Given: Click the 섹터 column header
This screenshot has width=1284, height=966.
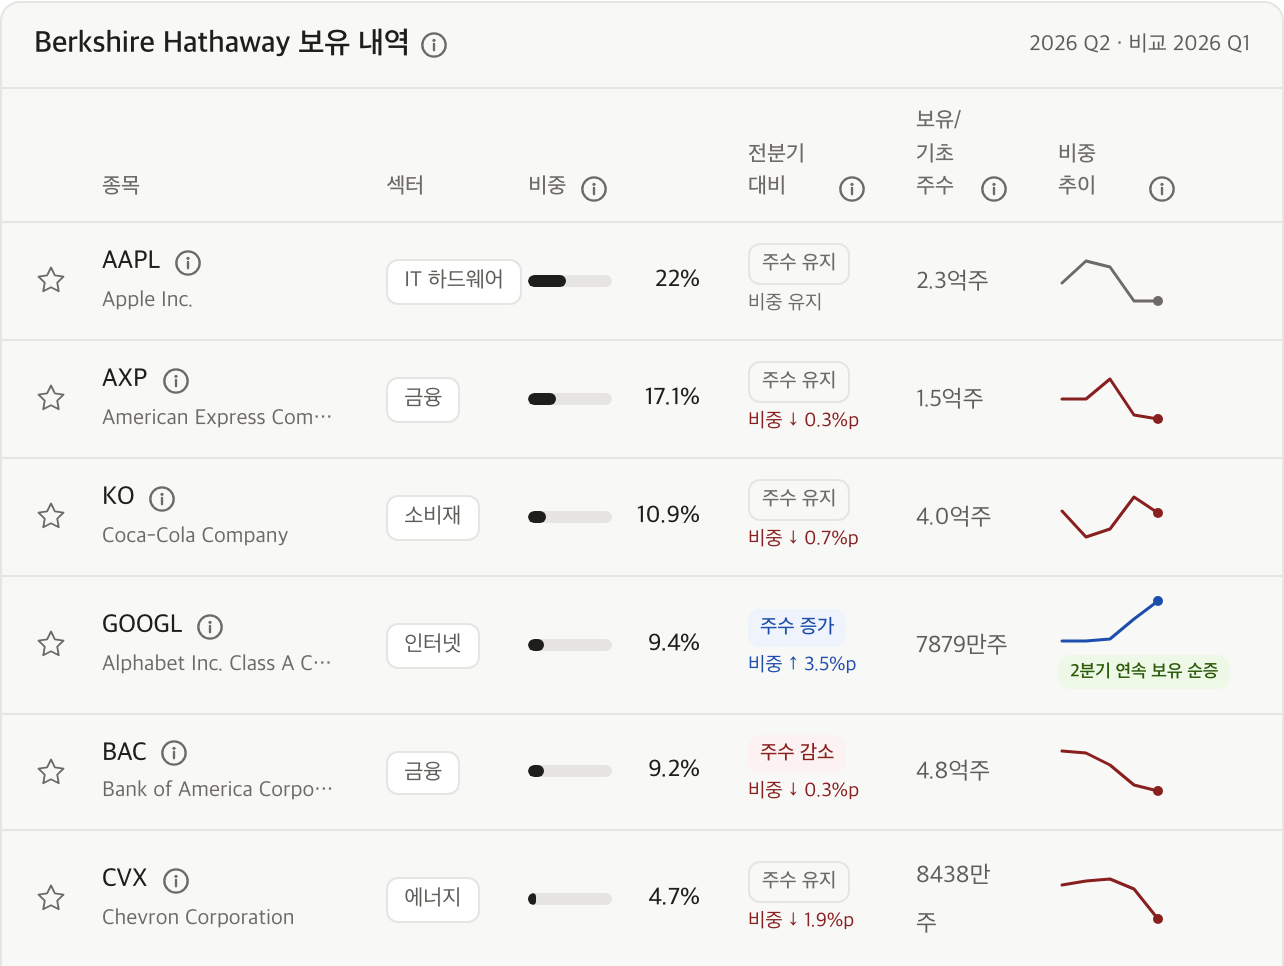Looking at the screenshot, I should (405, 185).
